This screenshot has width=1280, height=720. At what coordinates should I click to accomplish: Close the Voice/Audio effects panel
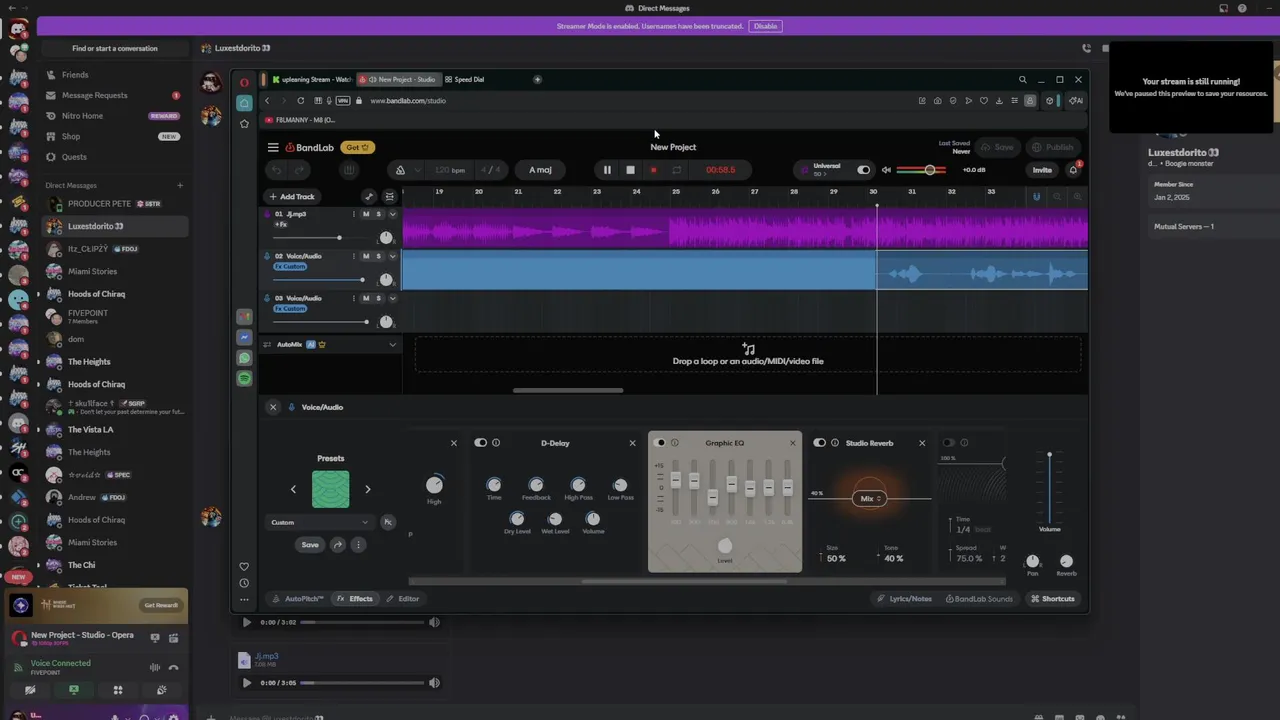273,407
